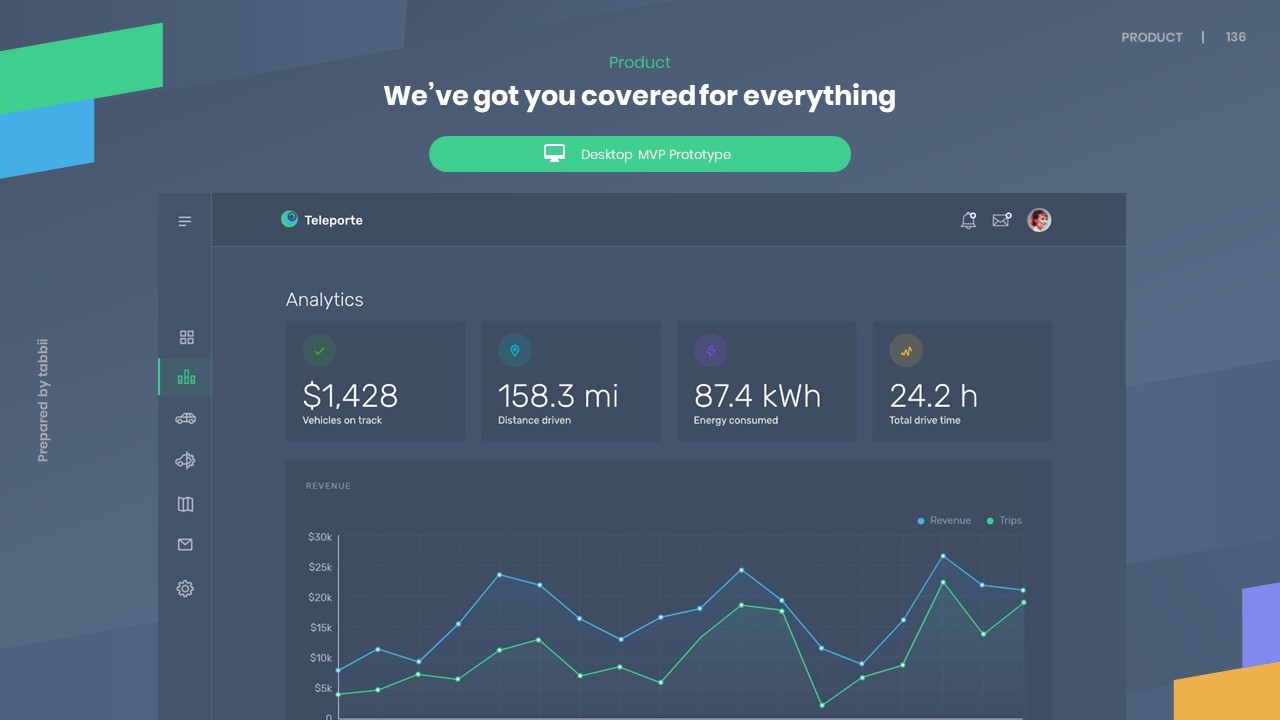Click the $5k axis label
This screenshot has width=1280, height=720.
pyautogui.click(x=323, y=688)
